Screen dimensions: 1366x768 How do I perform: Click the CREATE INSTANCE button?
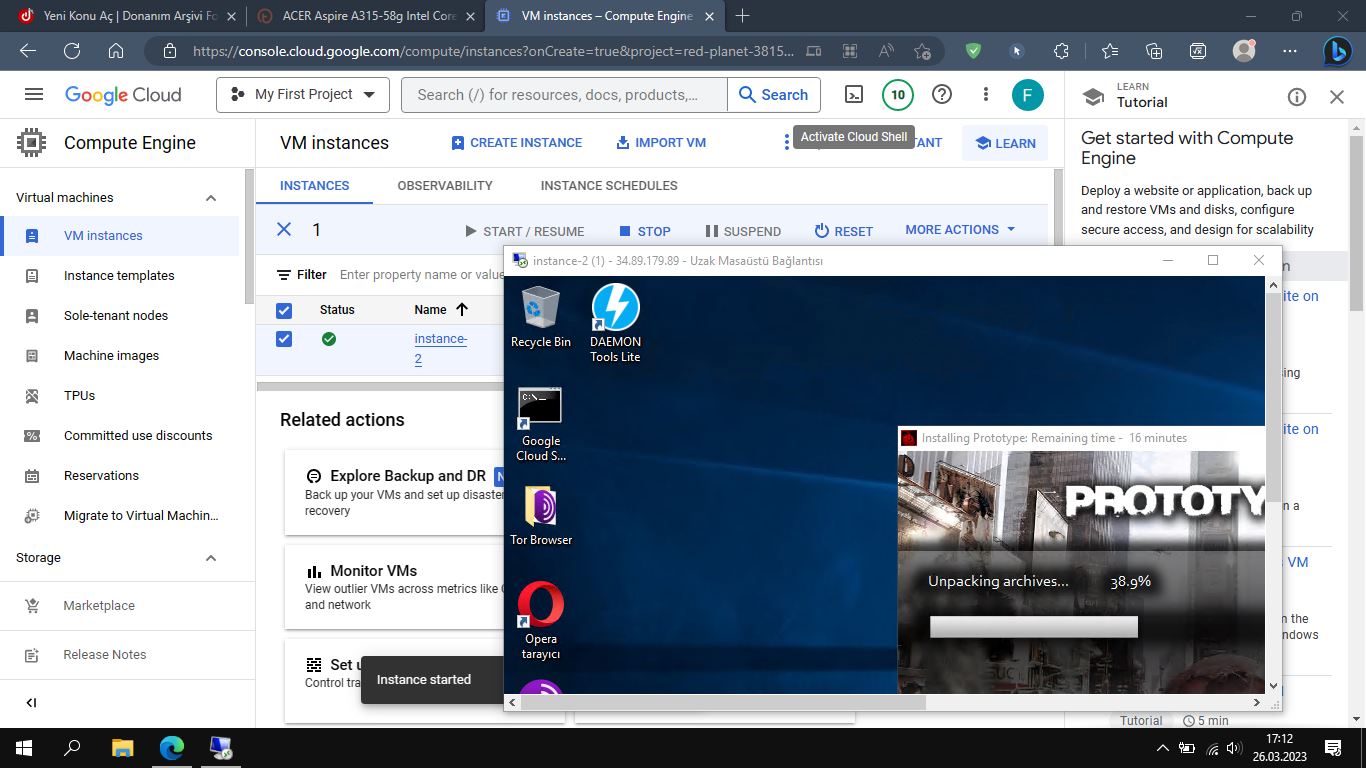[517, 143]
